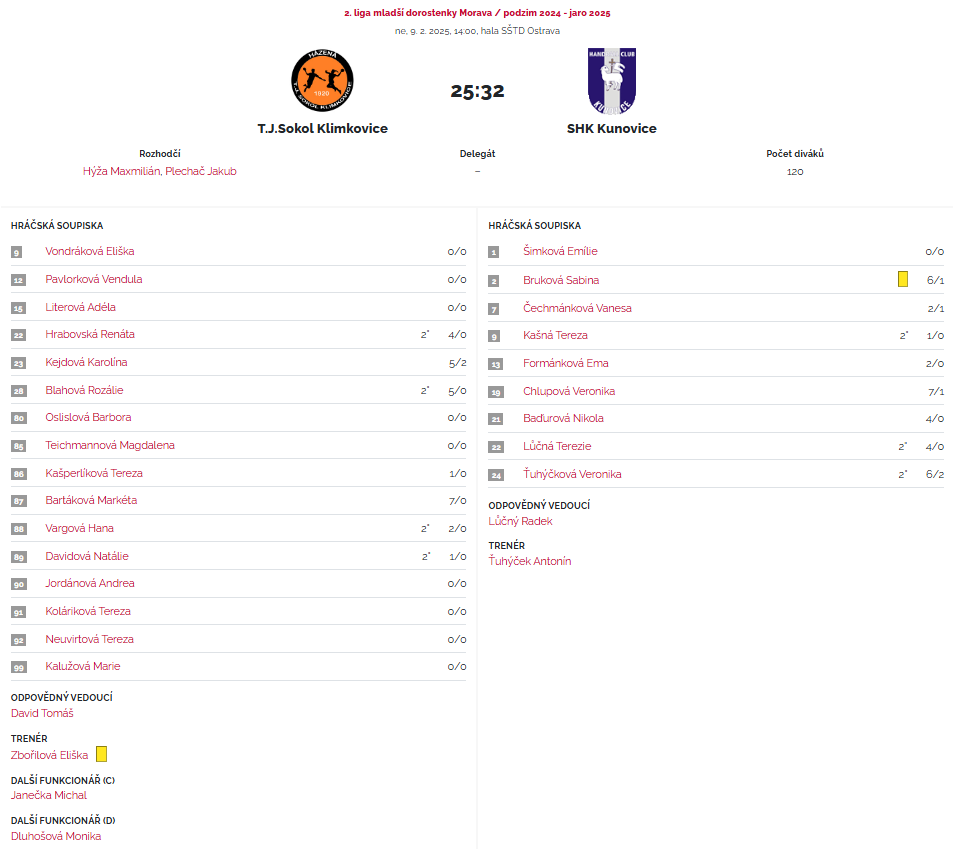Open trainer Ťuhýček Antonín's page

530,561
